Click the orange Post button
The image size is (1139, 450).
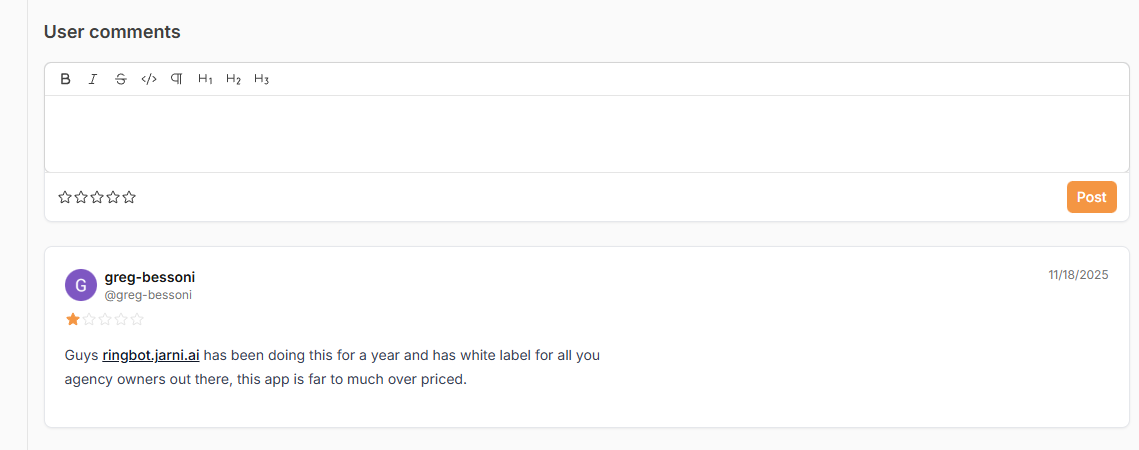point(1091,197)
